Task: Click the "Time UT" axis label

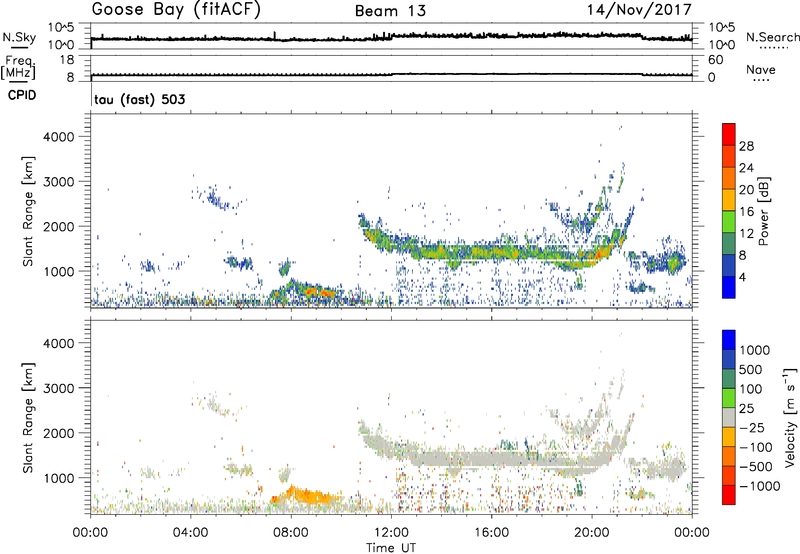Action: tap(391, 548)
